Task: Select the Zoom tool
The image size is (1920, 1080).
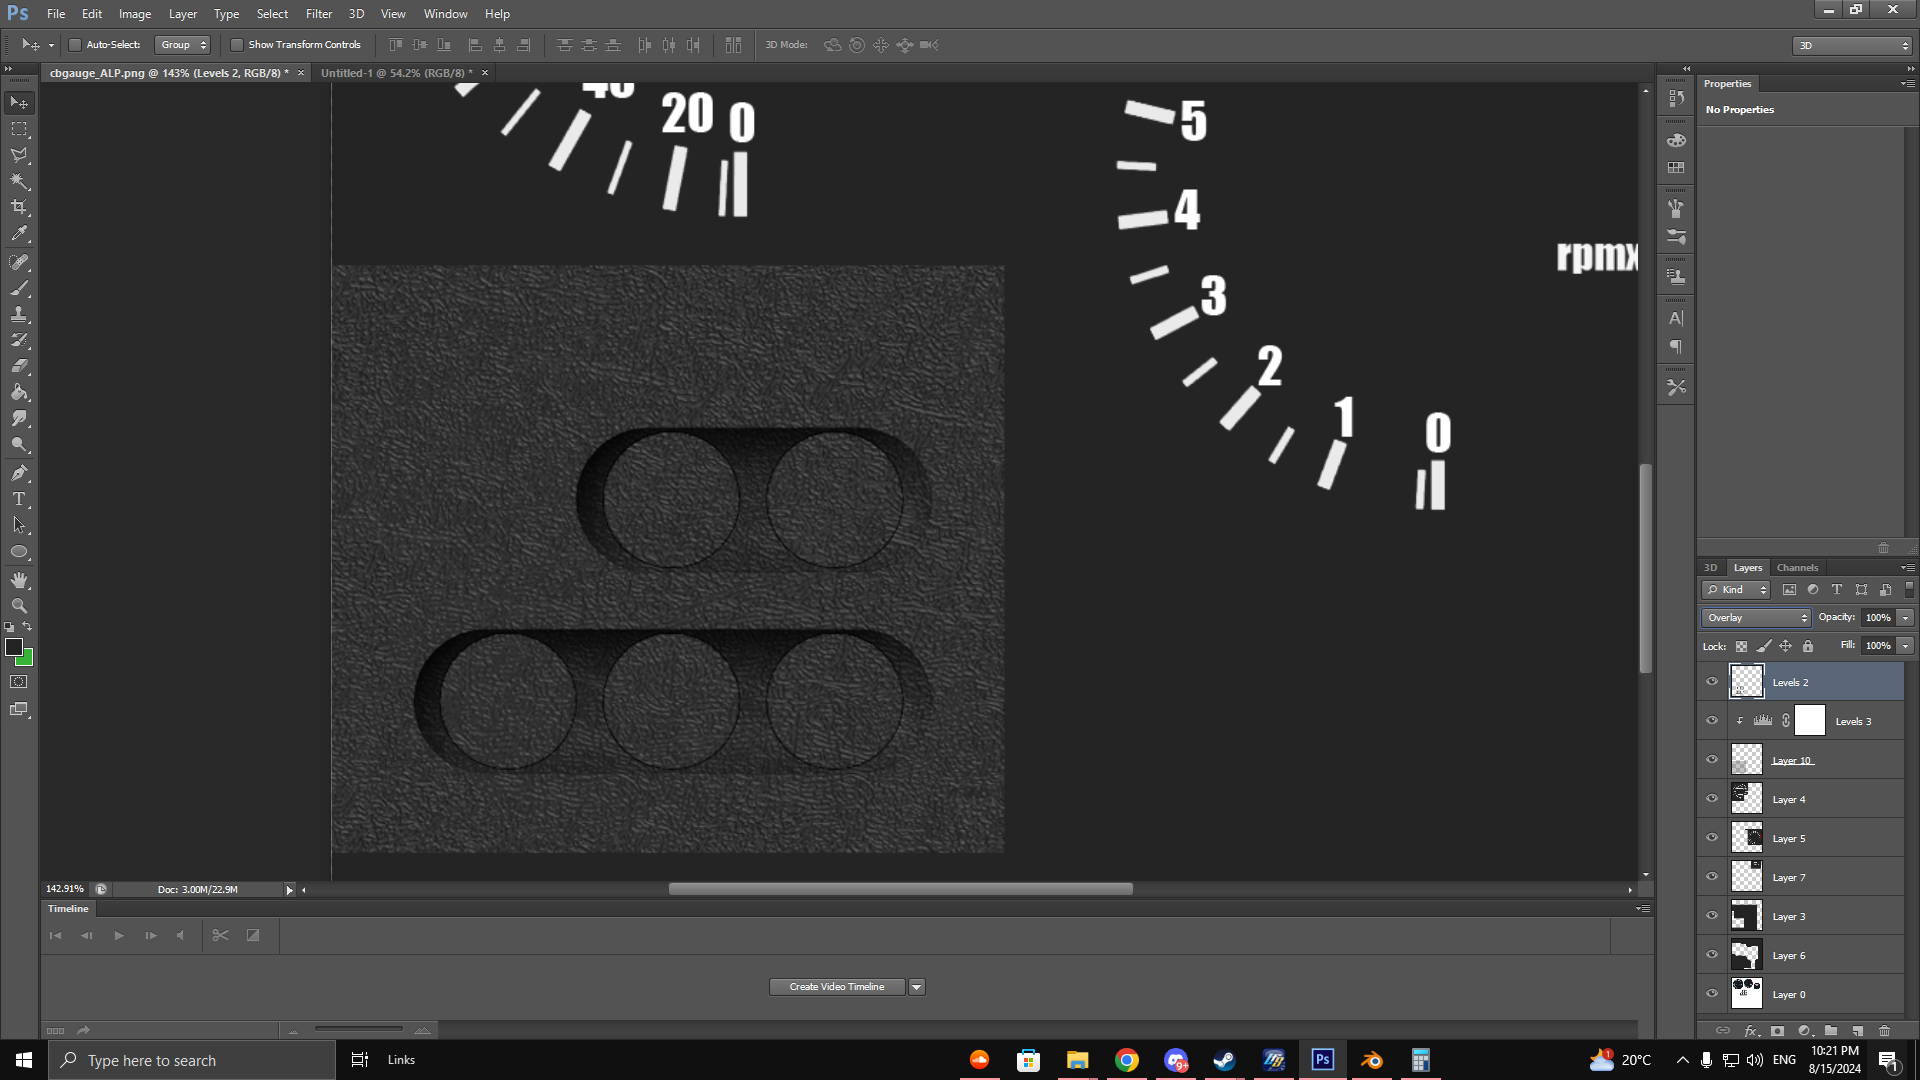Action: point(19,606)
